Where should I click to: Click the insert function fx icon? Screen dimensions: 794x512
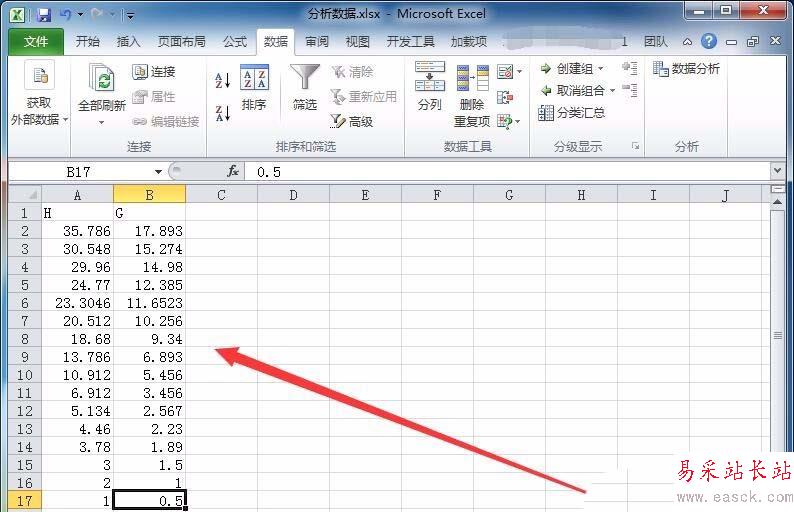(x=233, y=172)
